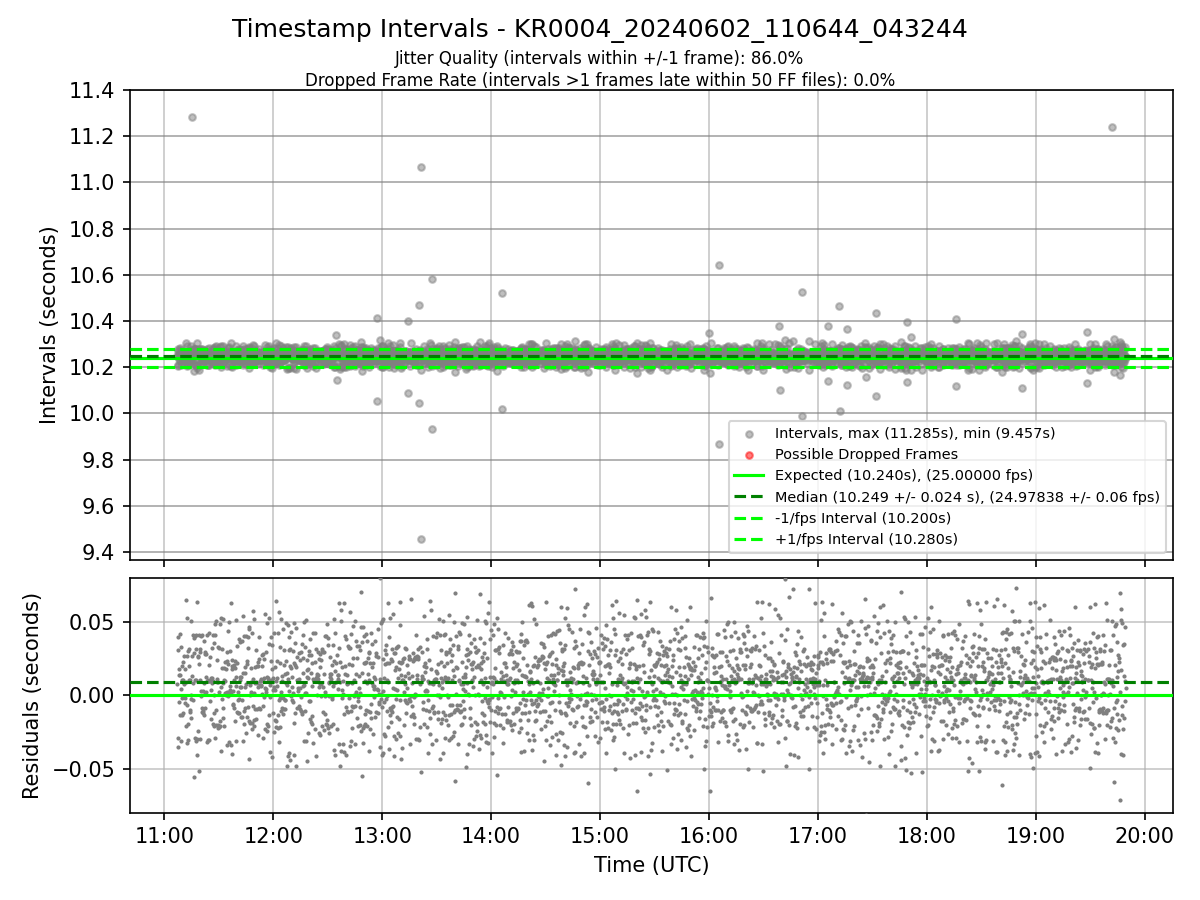Viewport: 1200px width, 900px height.
Task: Click the 15:00 x-axis tick label
Action: [x=600, y=833]
